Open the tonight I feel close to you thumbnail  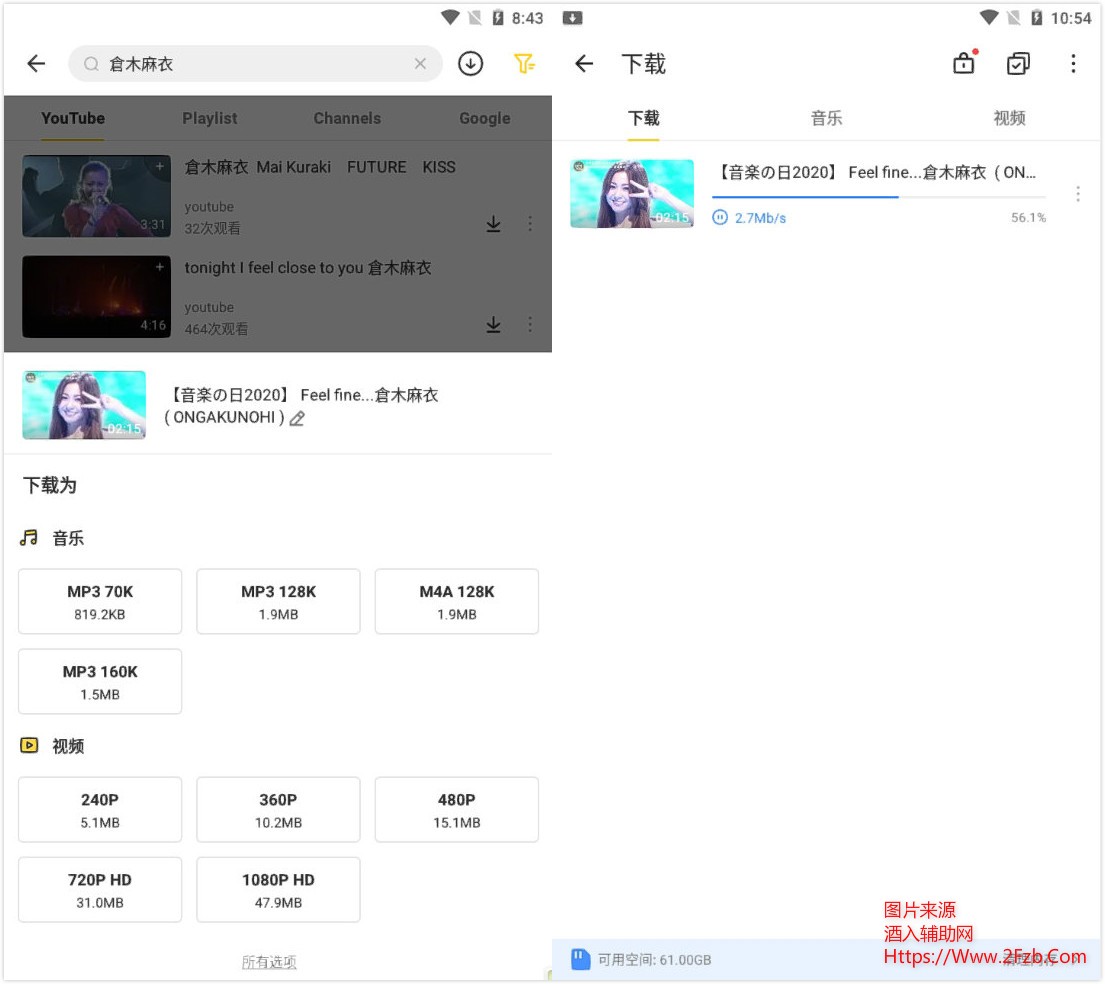(97, 297)
